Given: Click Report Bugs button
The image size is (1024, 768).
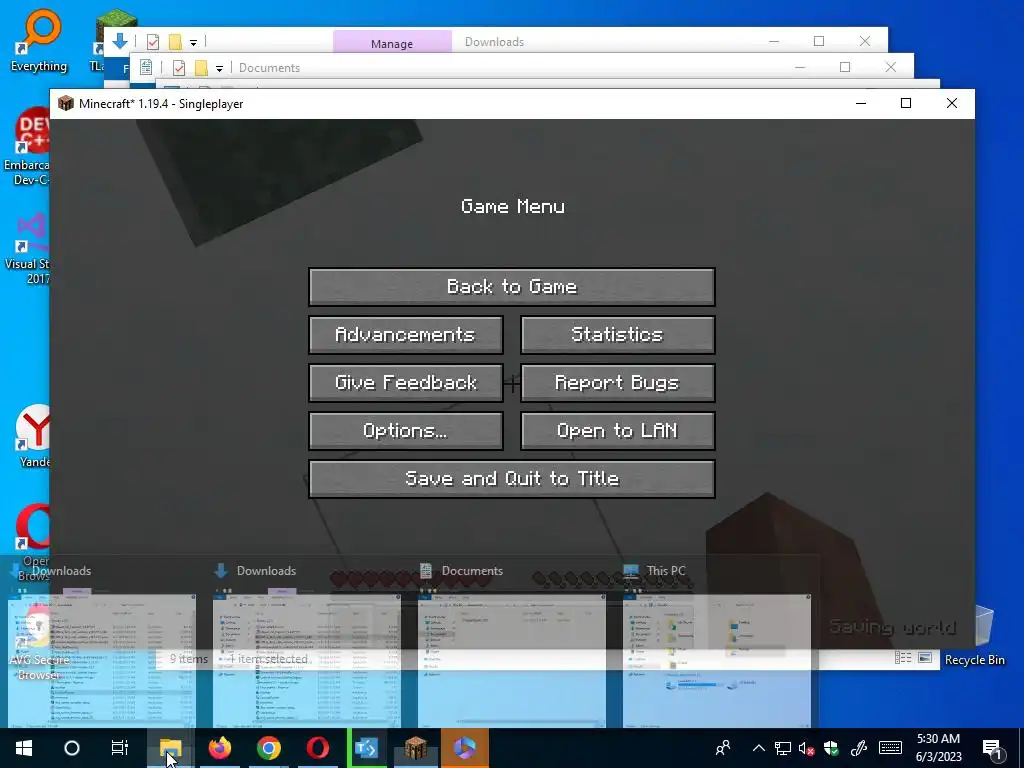Looking at the screenshot, I should click(617, 383).
